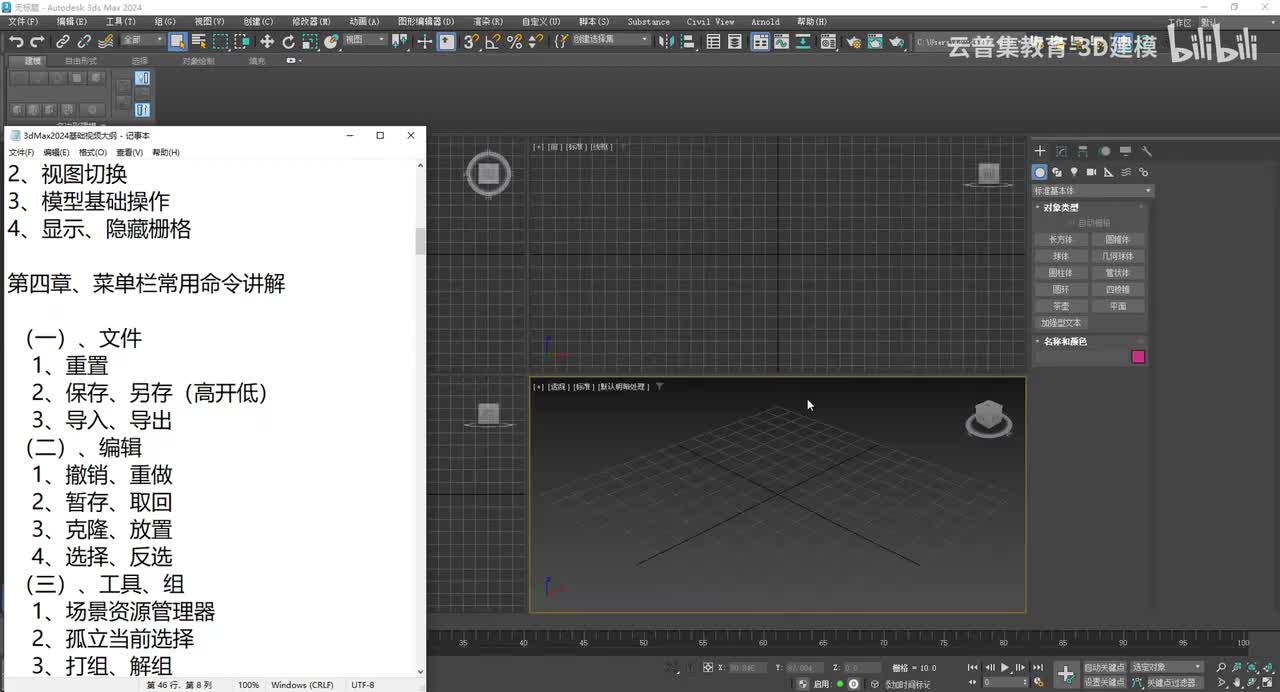The height and width of the screenshot is (692, 1280).
Task: Click the 长方体 box button
Action: [x=1060, y=240]
